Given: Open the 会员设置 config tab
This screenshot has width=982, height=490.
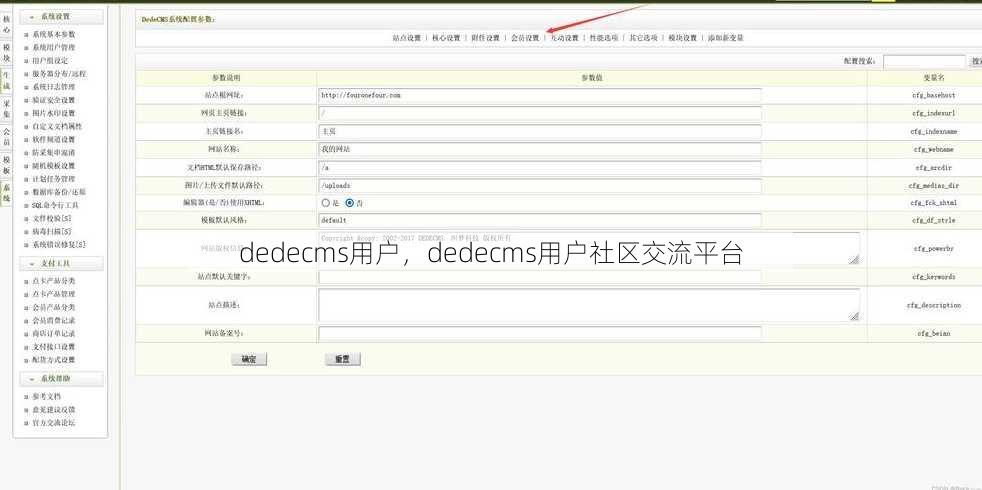Looking at the screenshot, I should (525, 38).
